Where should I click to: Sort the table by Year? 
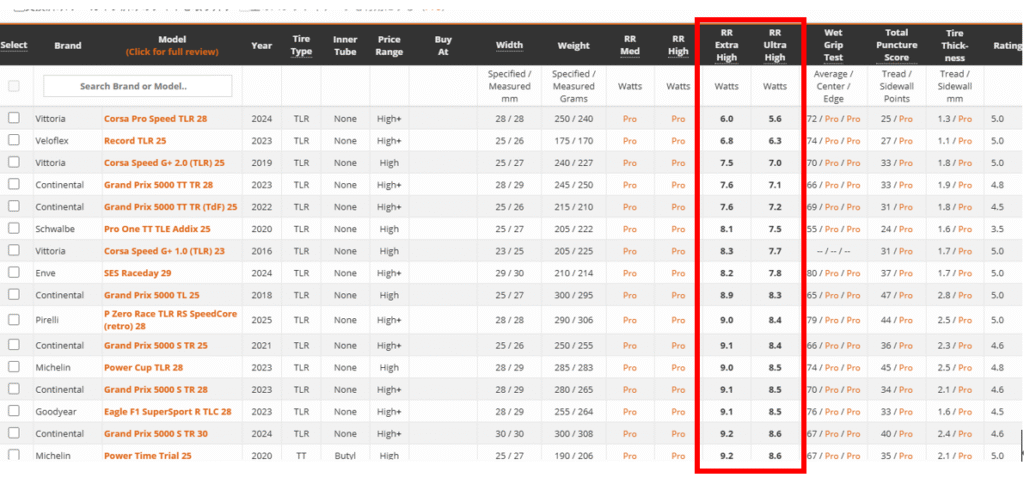click(262, 45)
